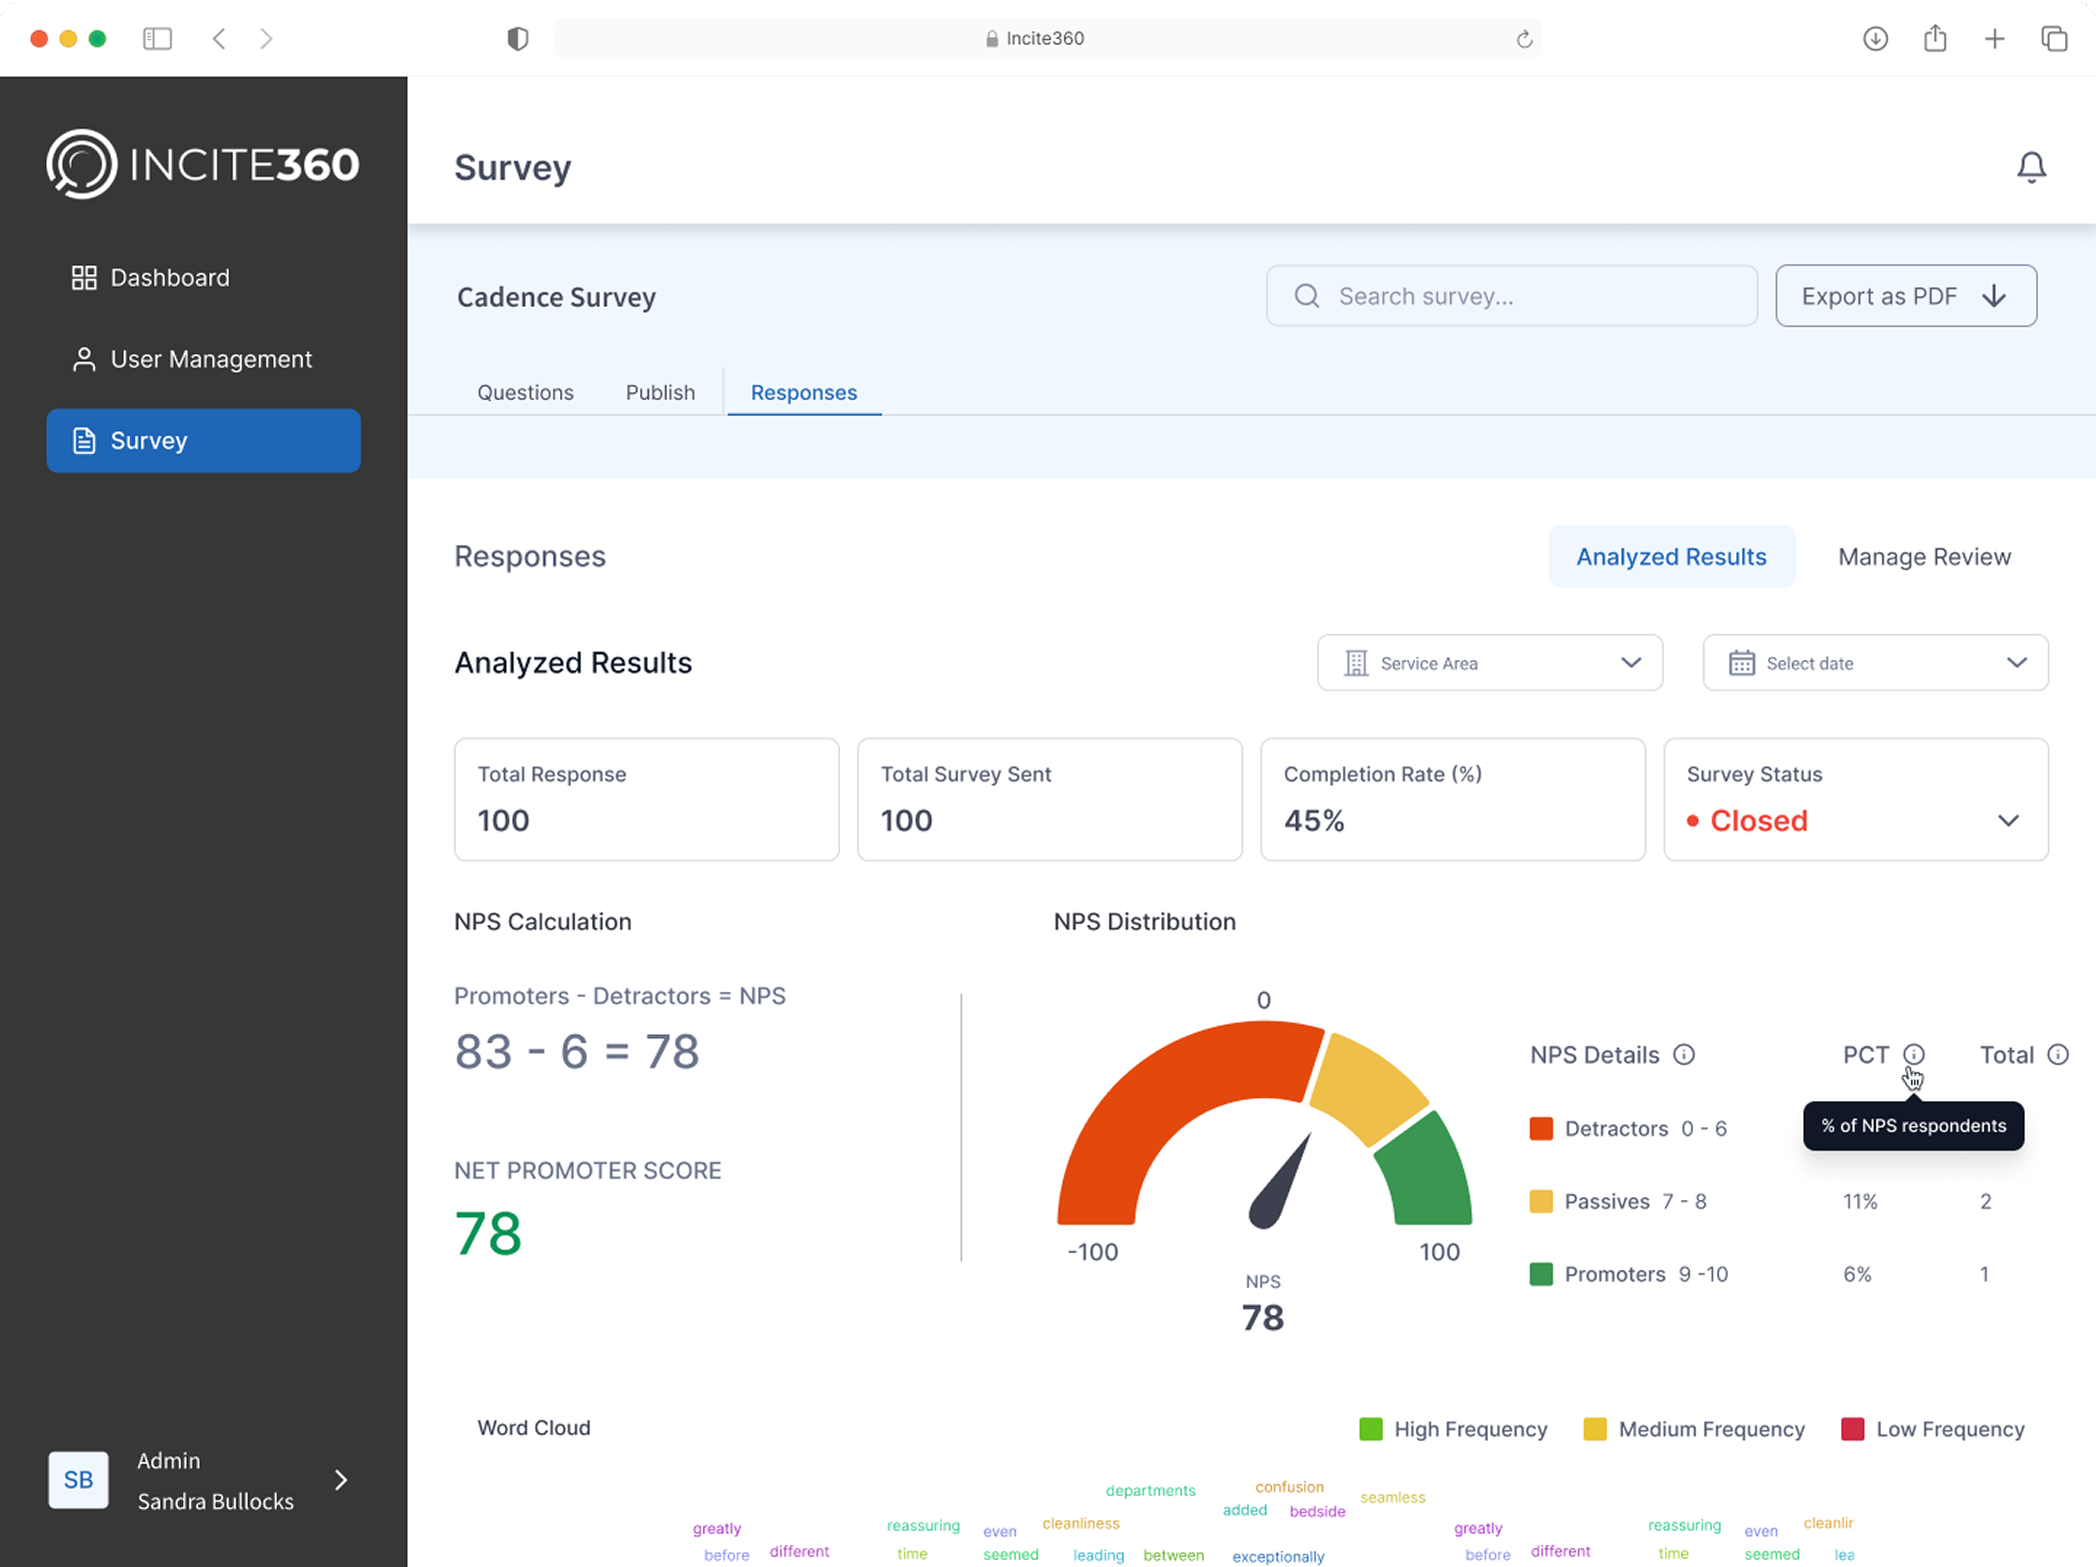2096x1567 pixels.
Task: Switch to Analyzed Results view
Action: click(x=1671, y=556)
